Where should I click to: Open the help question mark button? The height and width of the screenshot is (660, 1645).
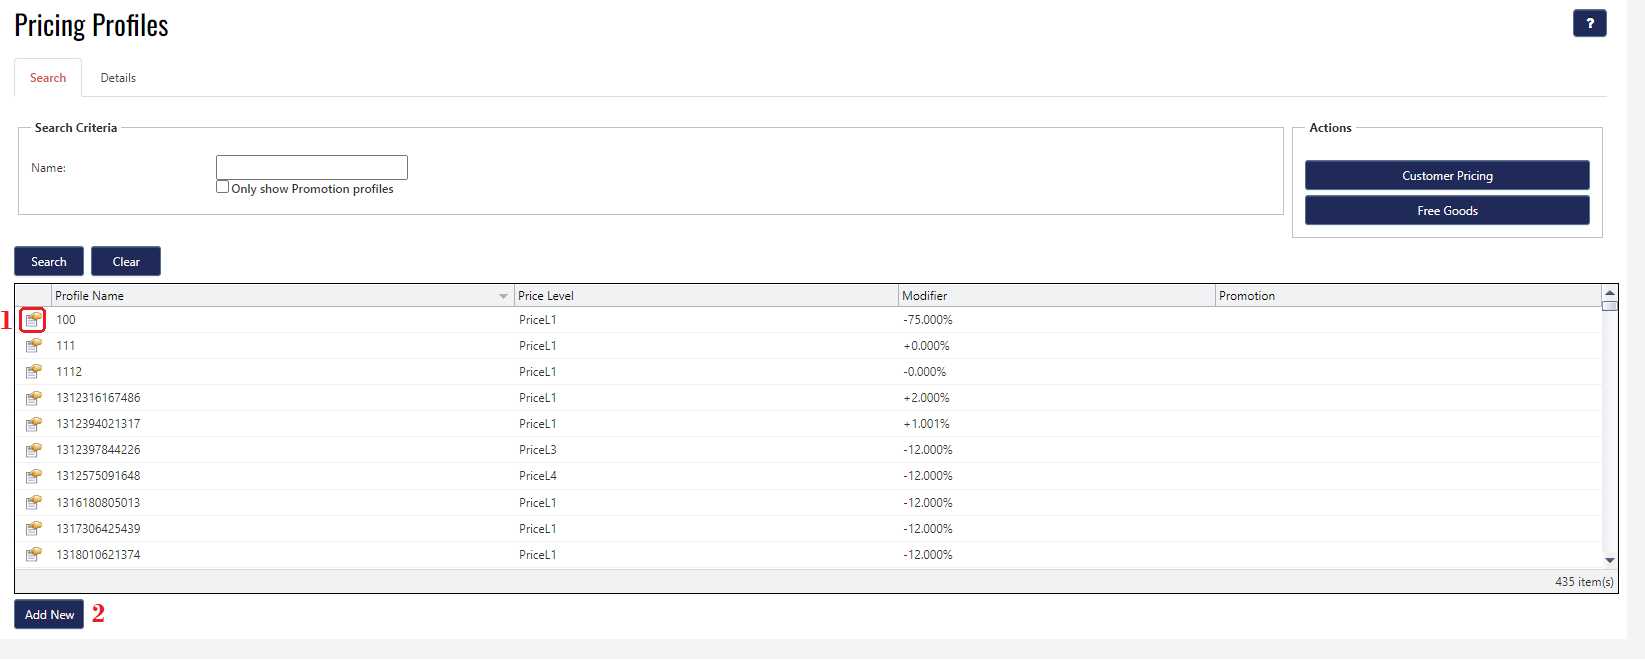pyautogui.click(x=1589, y=23)
